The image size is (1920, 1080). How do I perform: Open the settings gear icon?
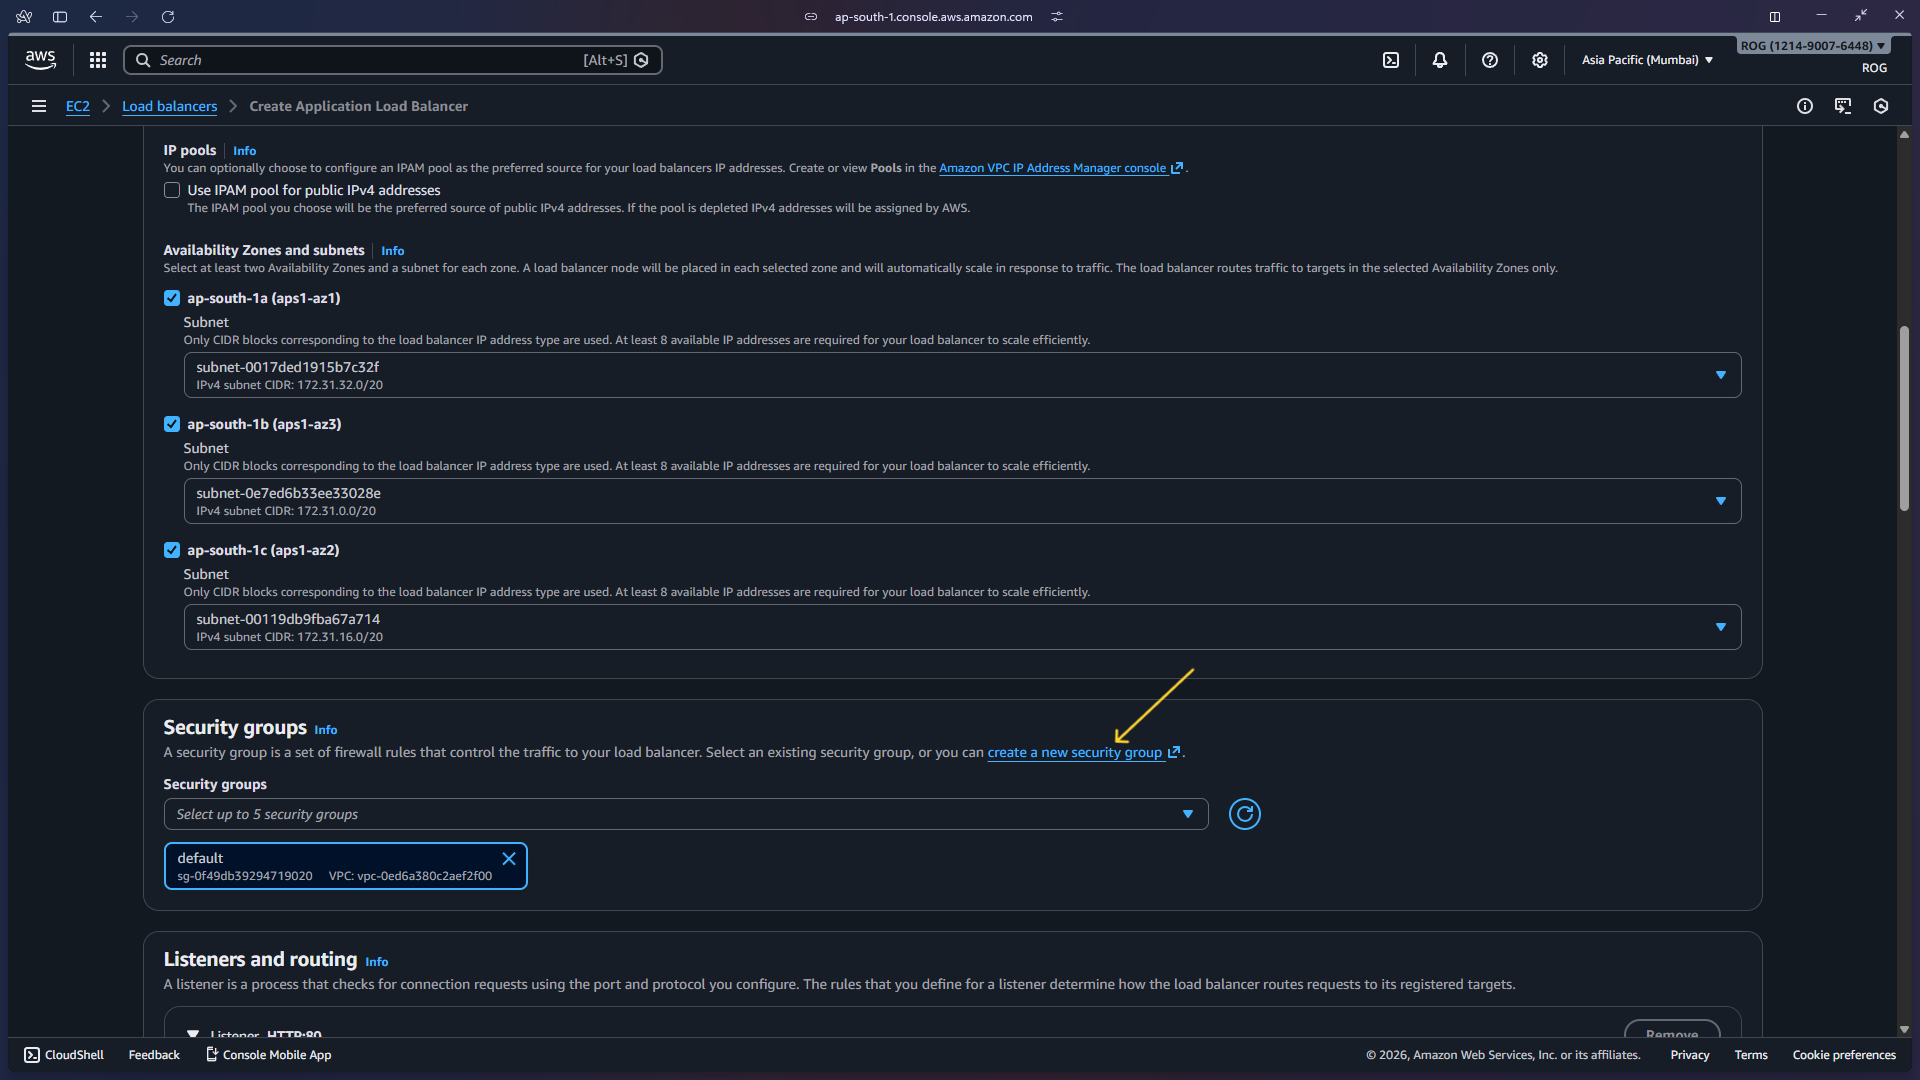pos(1539,60)
